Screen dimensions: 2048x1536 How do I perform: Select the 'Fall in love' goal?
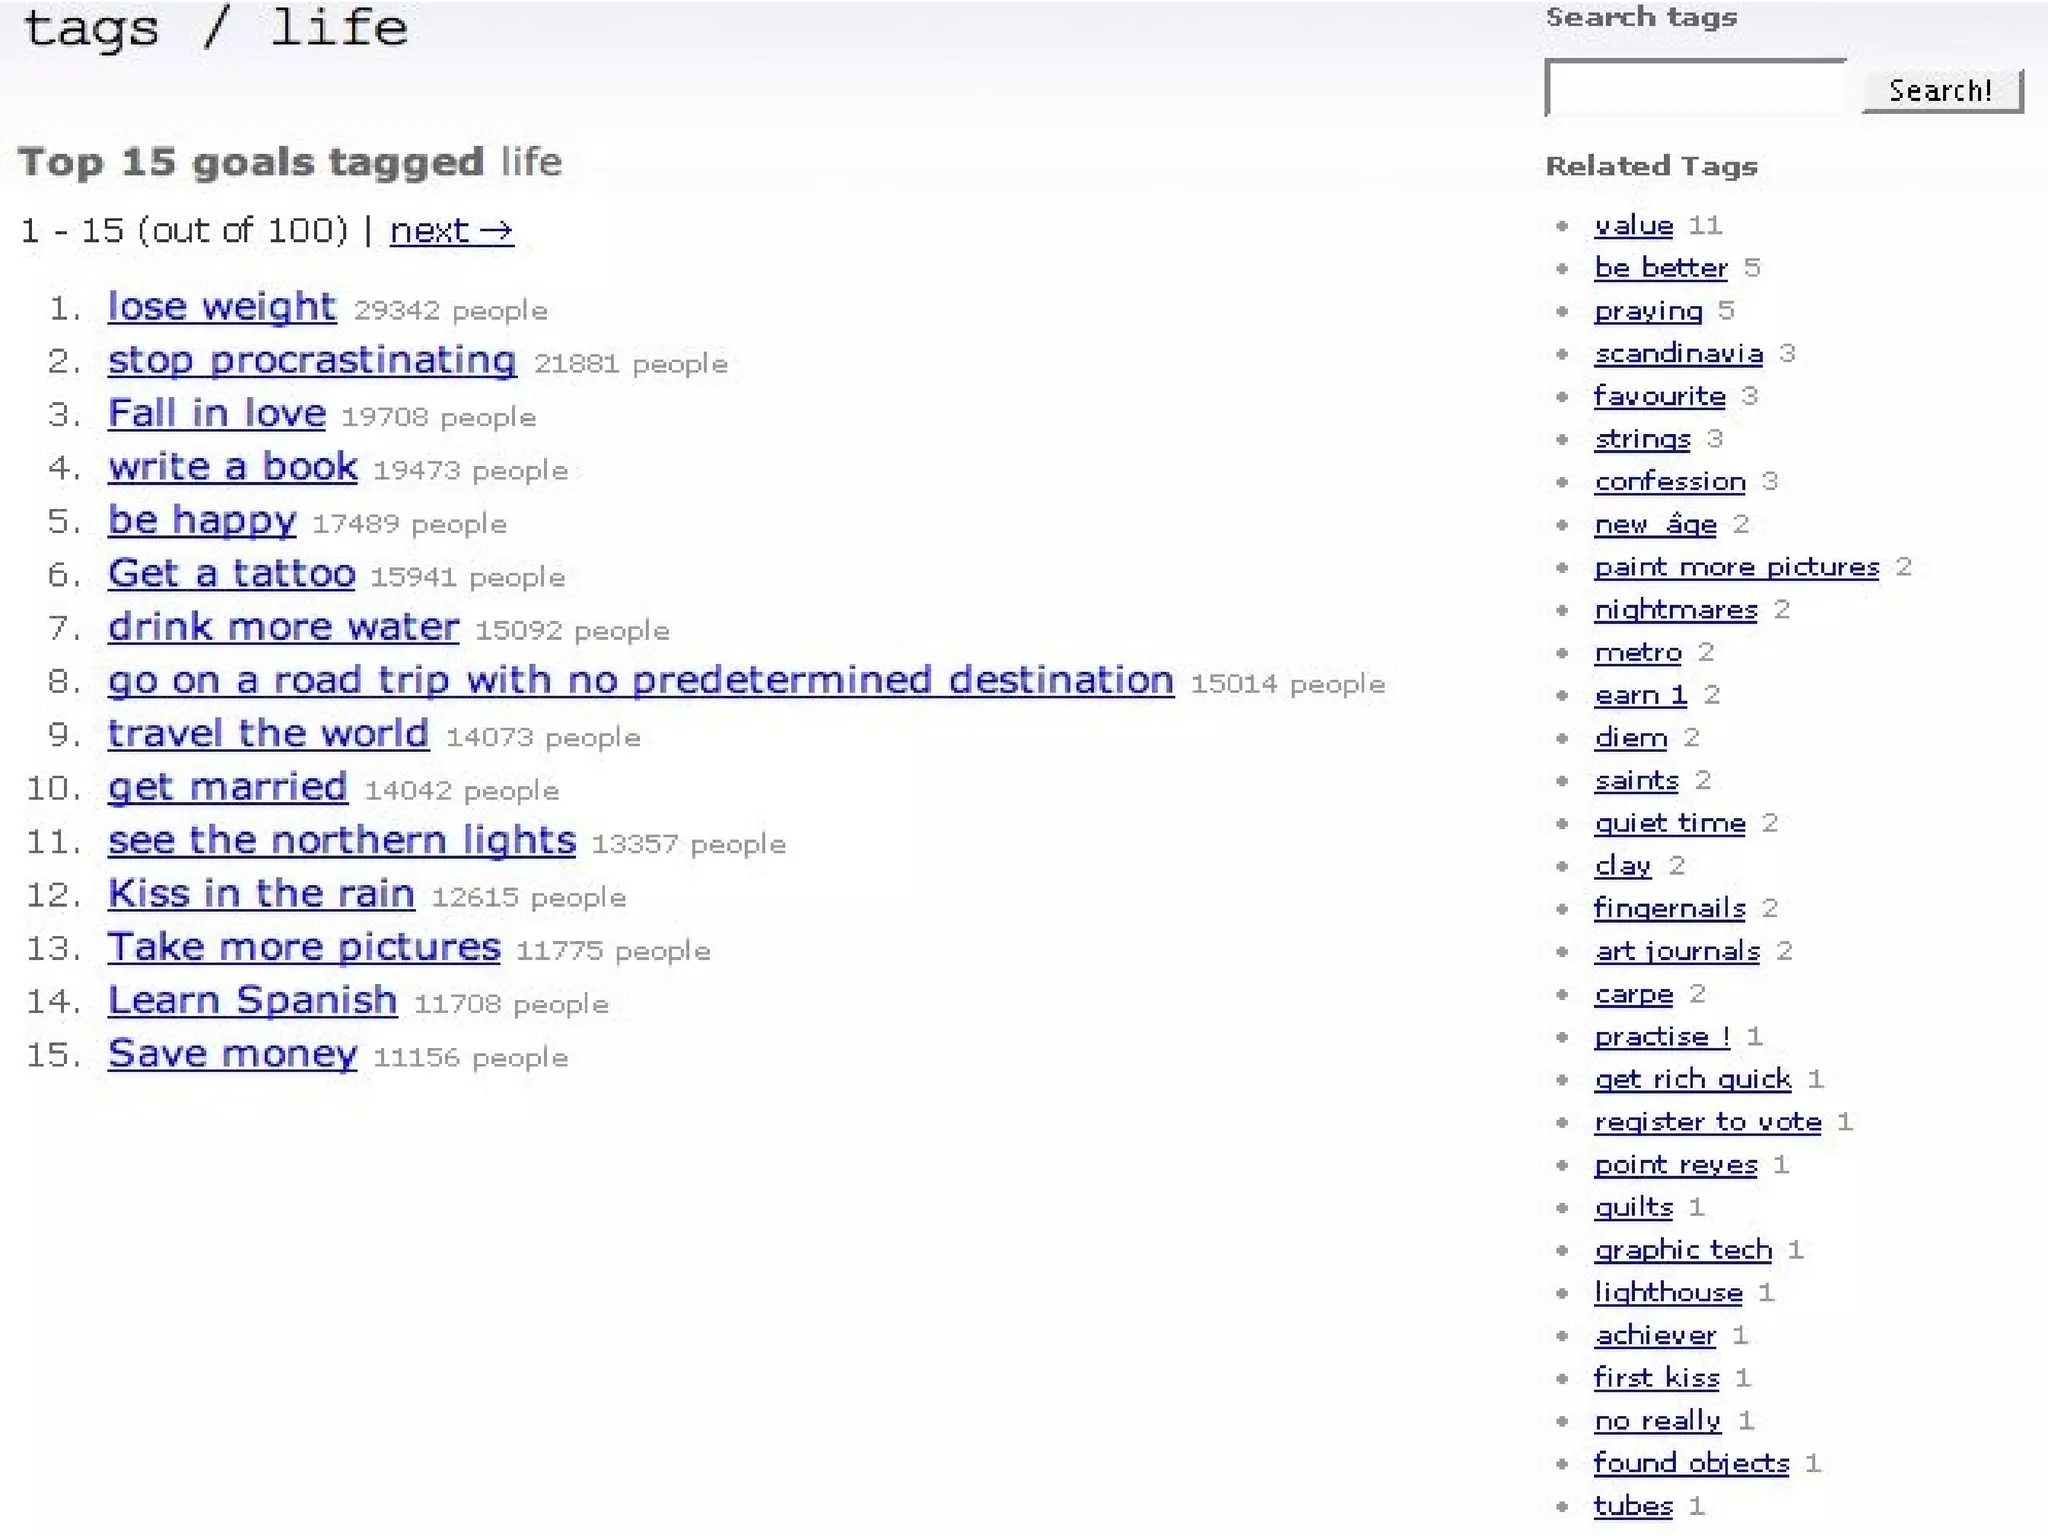(x=217, y=413)
